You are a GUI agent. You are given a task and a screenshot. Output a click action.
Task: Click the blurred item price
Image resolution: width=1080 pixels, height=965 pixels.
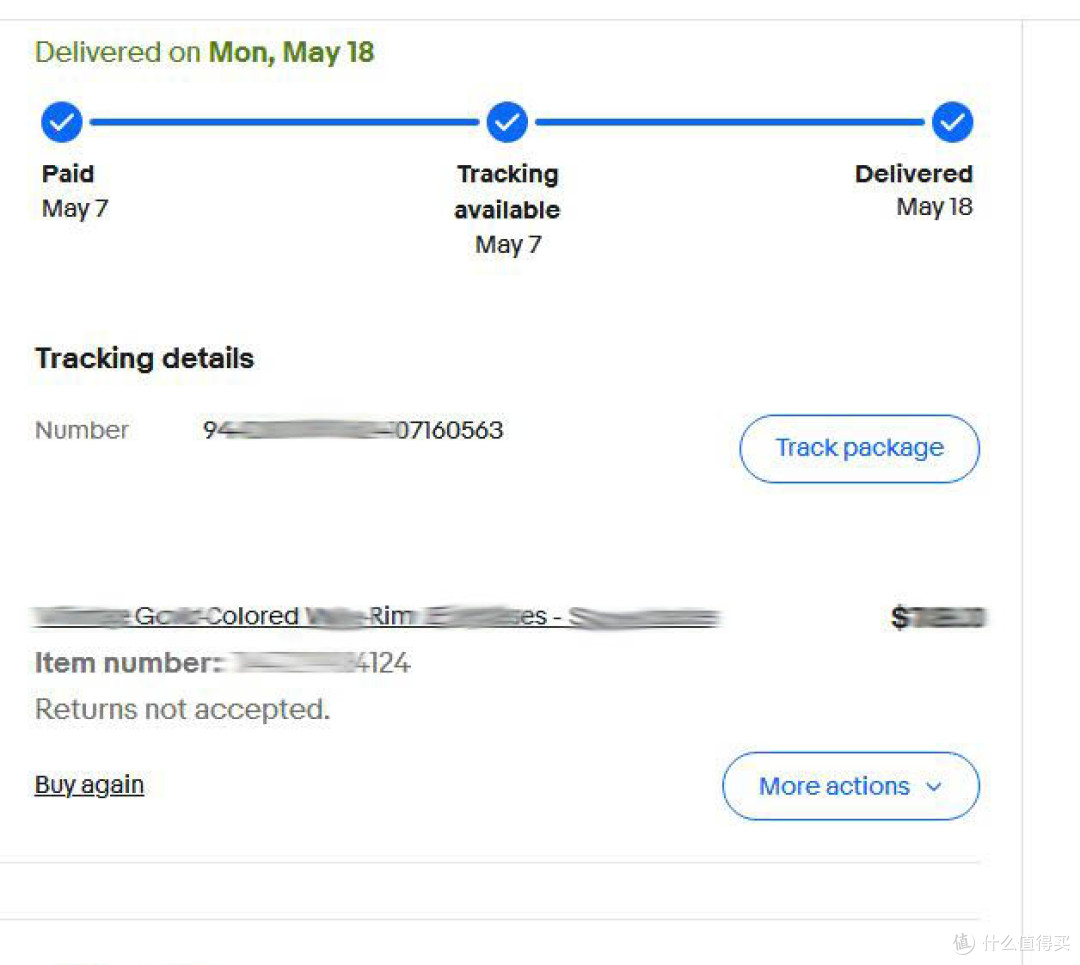click(x=938, y=616)
